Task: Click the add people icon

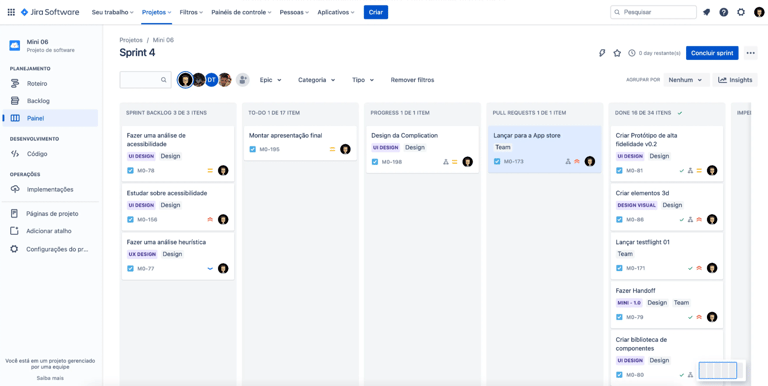Action: [242, 80]
